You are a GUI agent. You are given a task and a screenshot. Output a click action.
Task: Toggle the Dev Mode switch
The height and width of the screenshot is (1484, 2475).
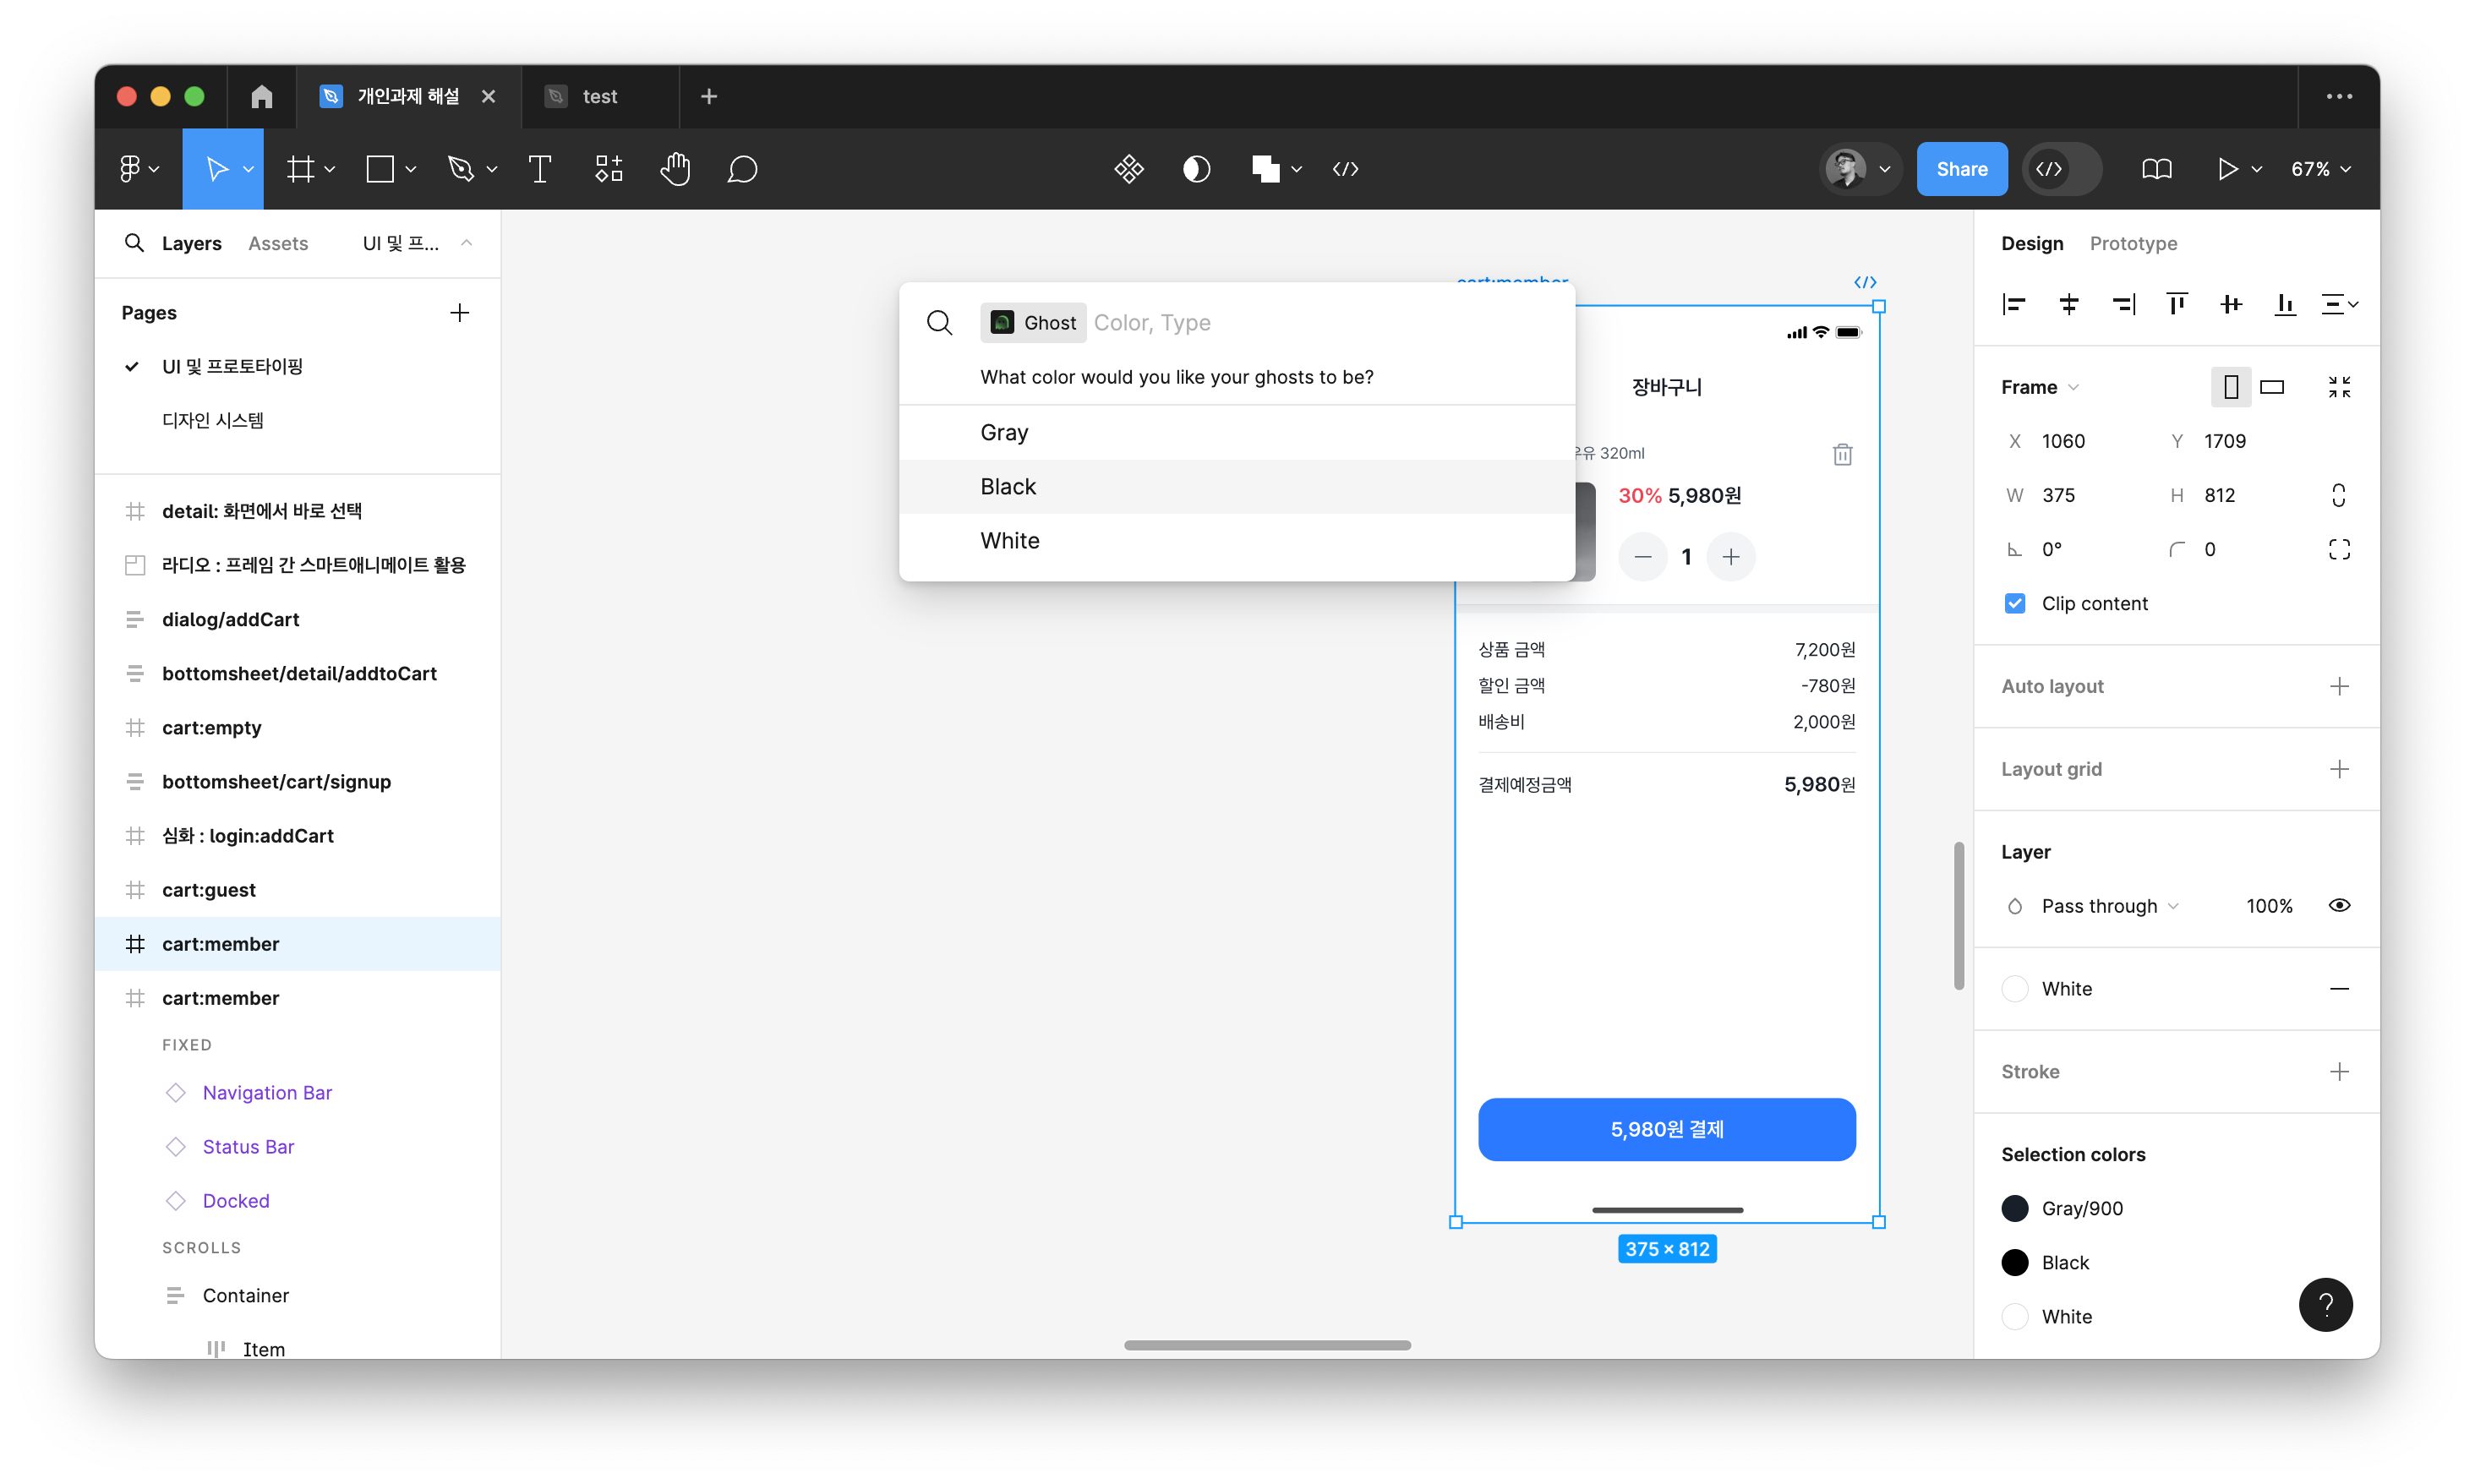[2062, 169]
